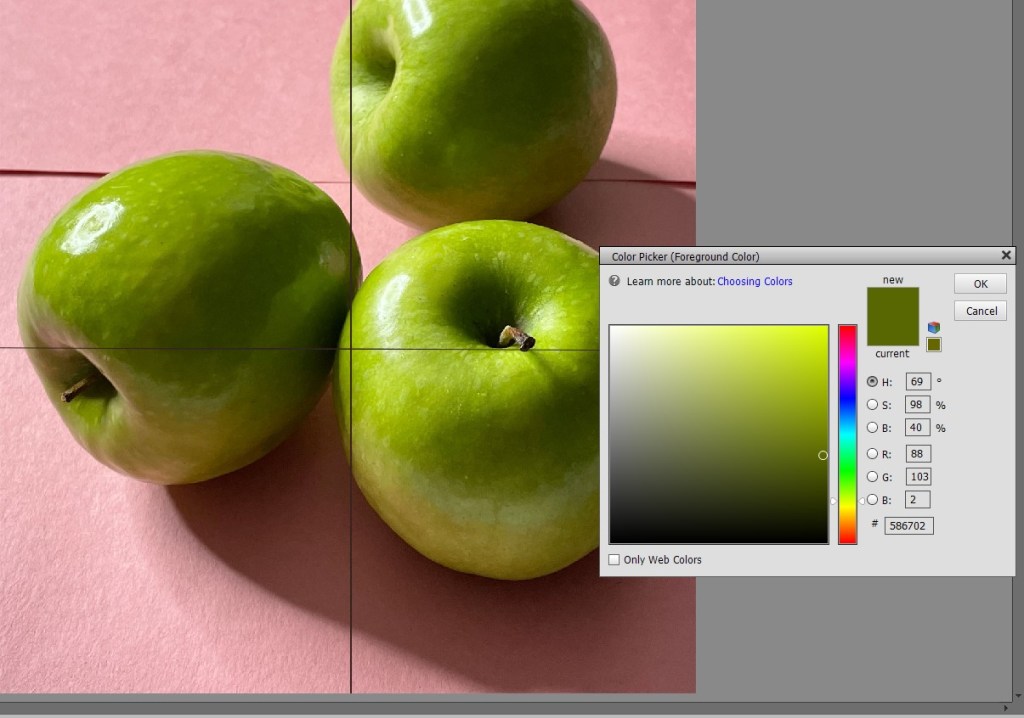1024x718 pixels.
Task: Click the H value field showing 69
Action: point(918,381)
